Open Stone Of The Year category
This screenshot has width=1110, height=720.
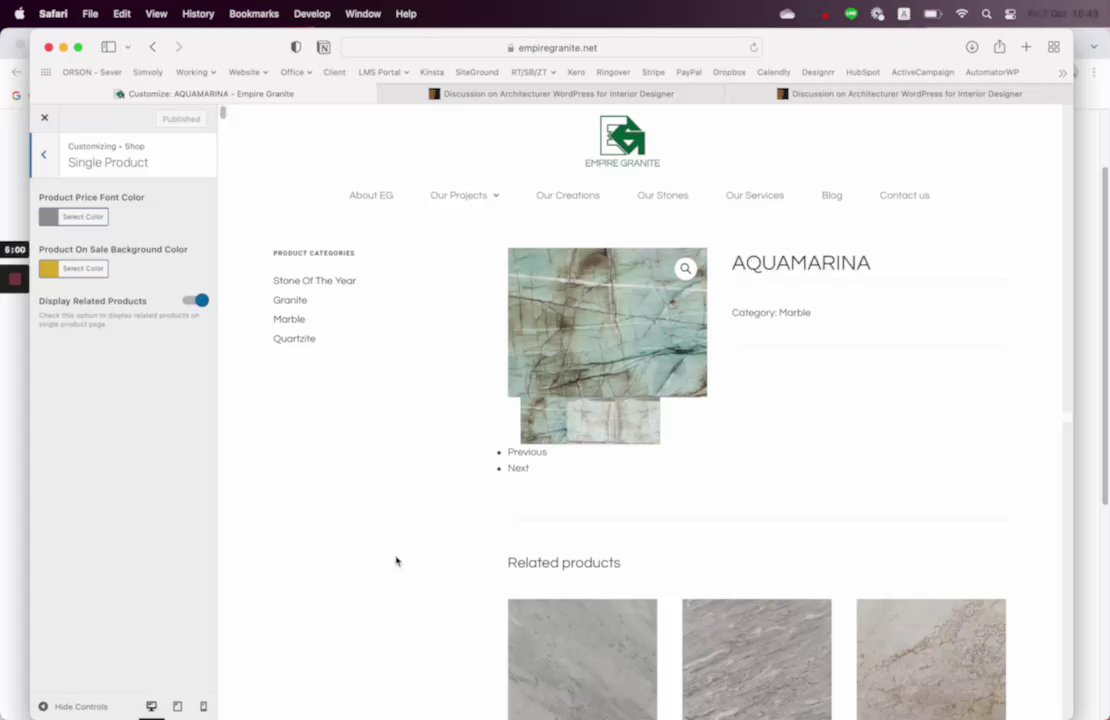pyautogui.click(x=314, y=280)
